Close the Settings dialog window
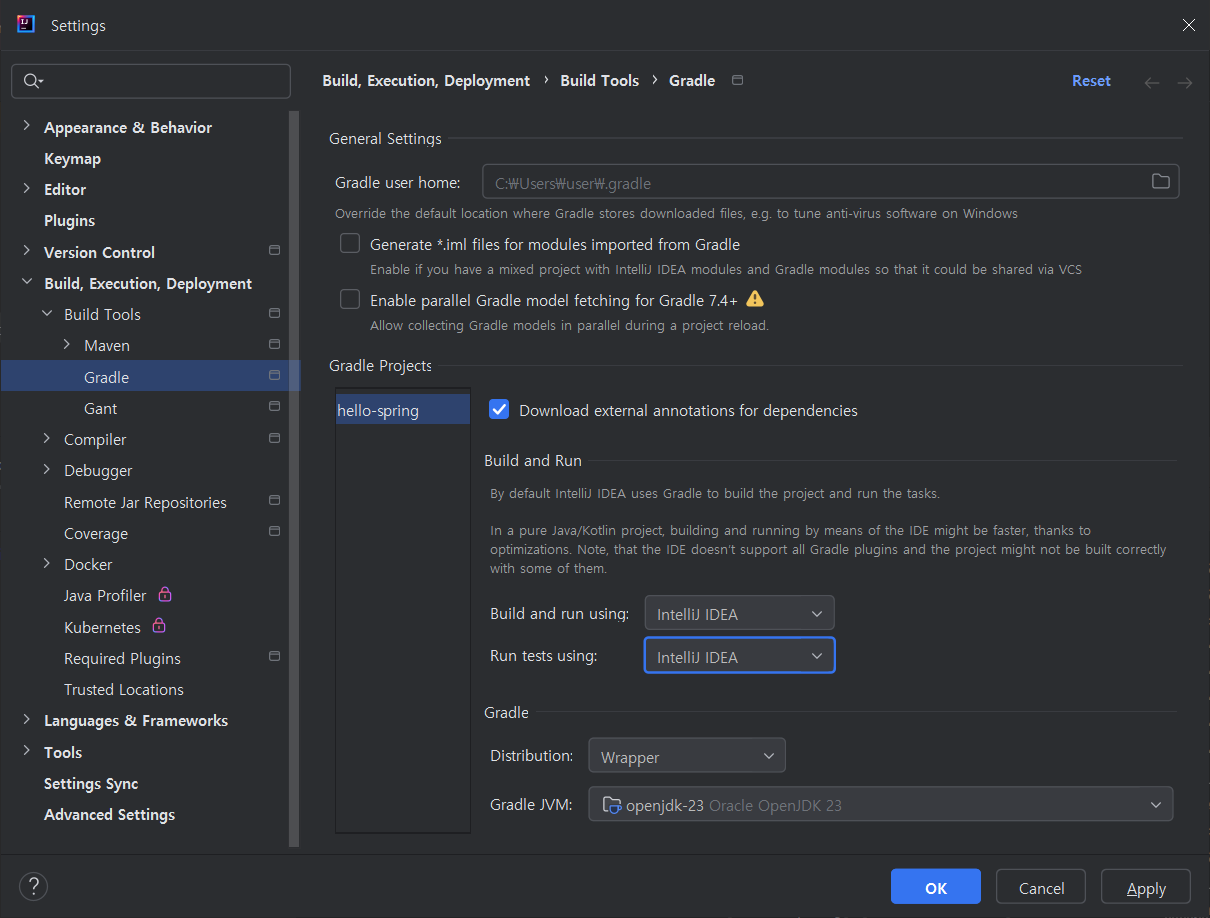This screenshot has height=918, width=1210. pyautogui.click(x=1188, y=25)
